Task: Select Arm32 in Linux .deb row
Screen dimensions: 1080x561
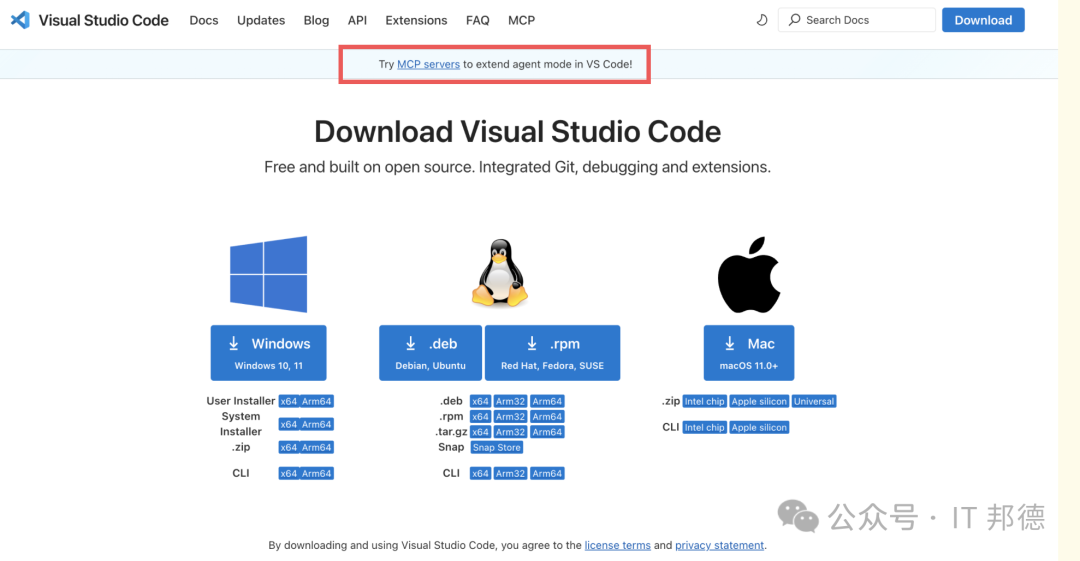Action: click(x=510, y=401)
